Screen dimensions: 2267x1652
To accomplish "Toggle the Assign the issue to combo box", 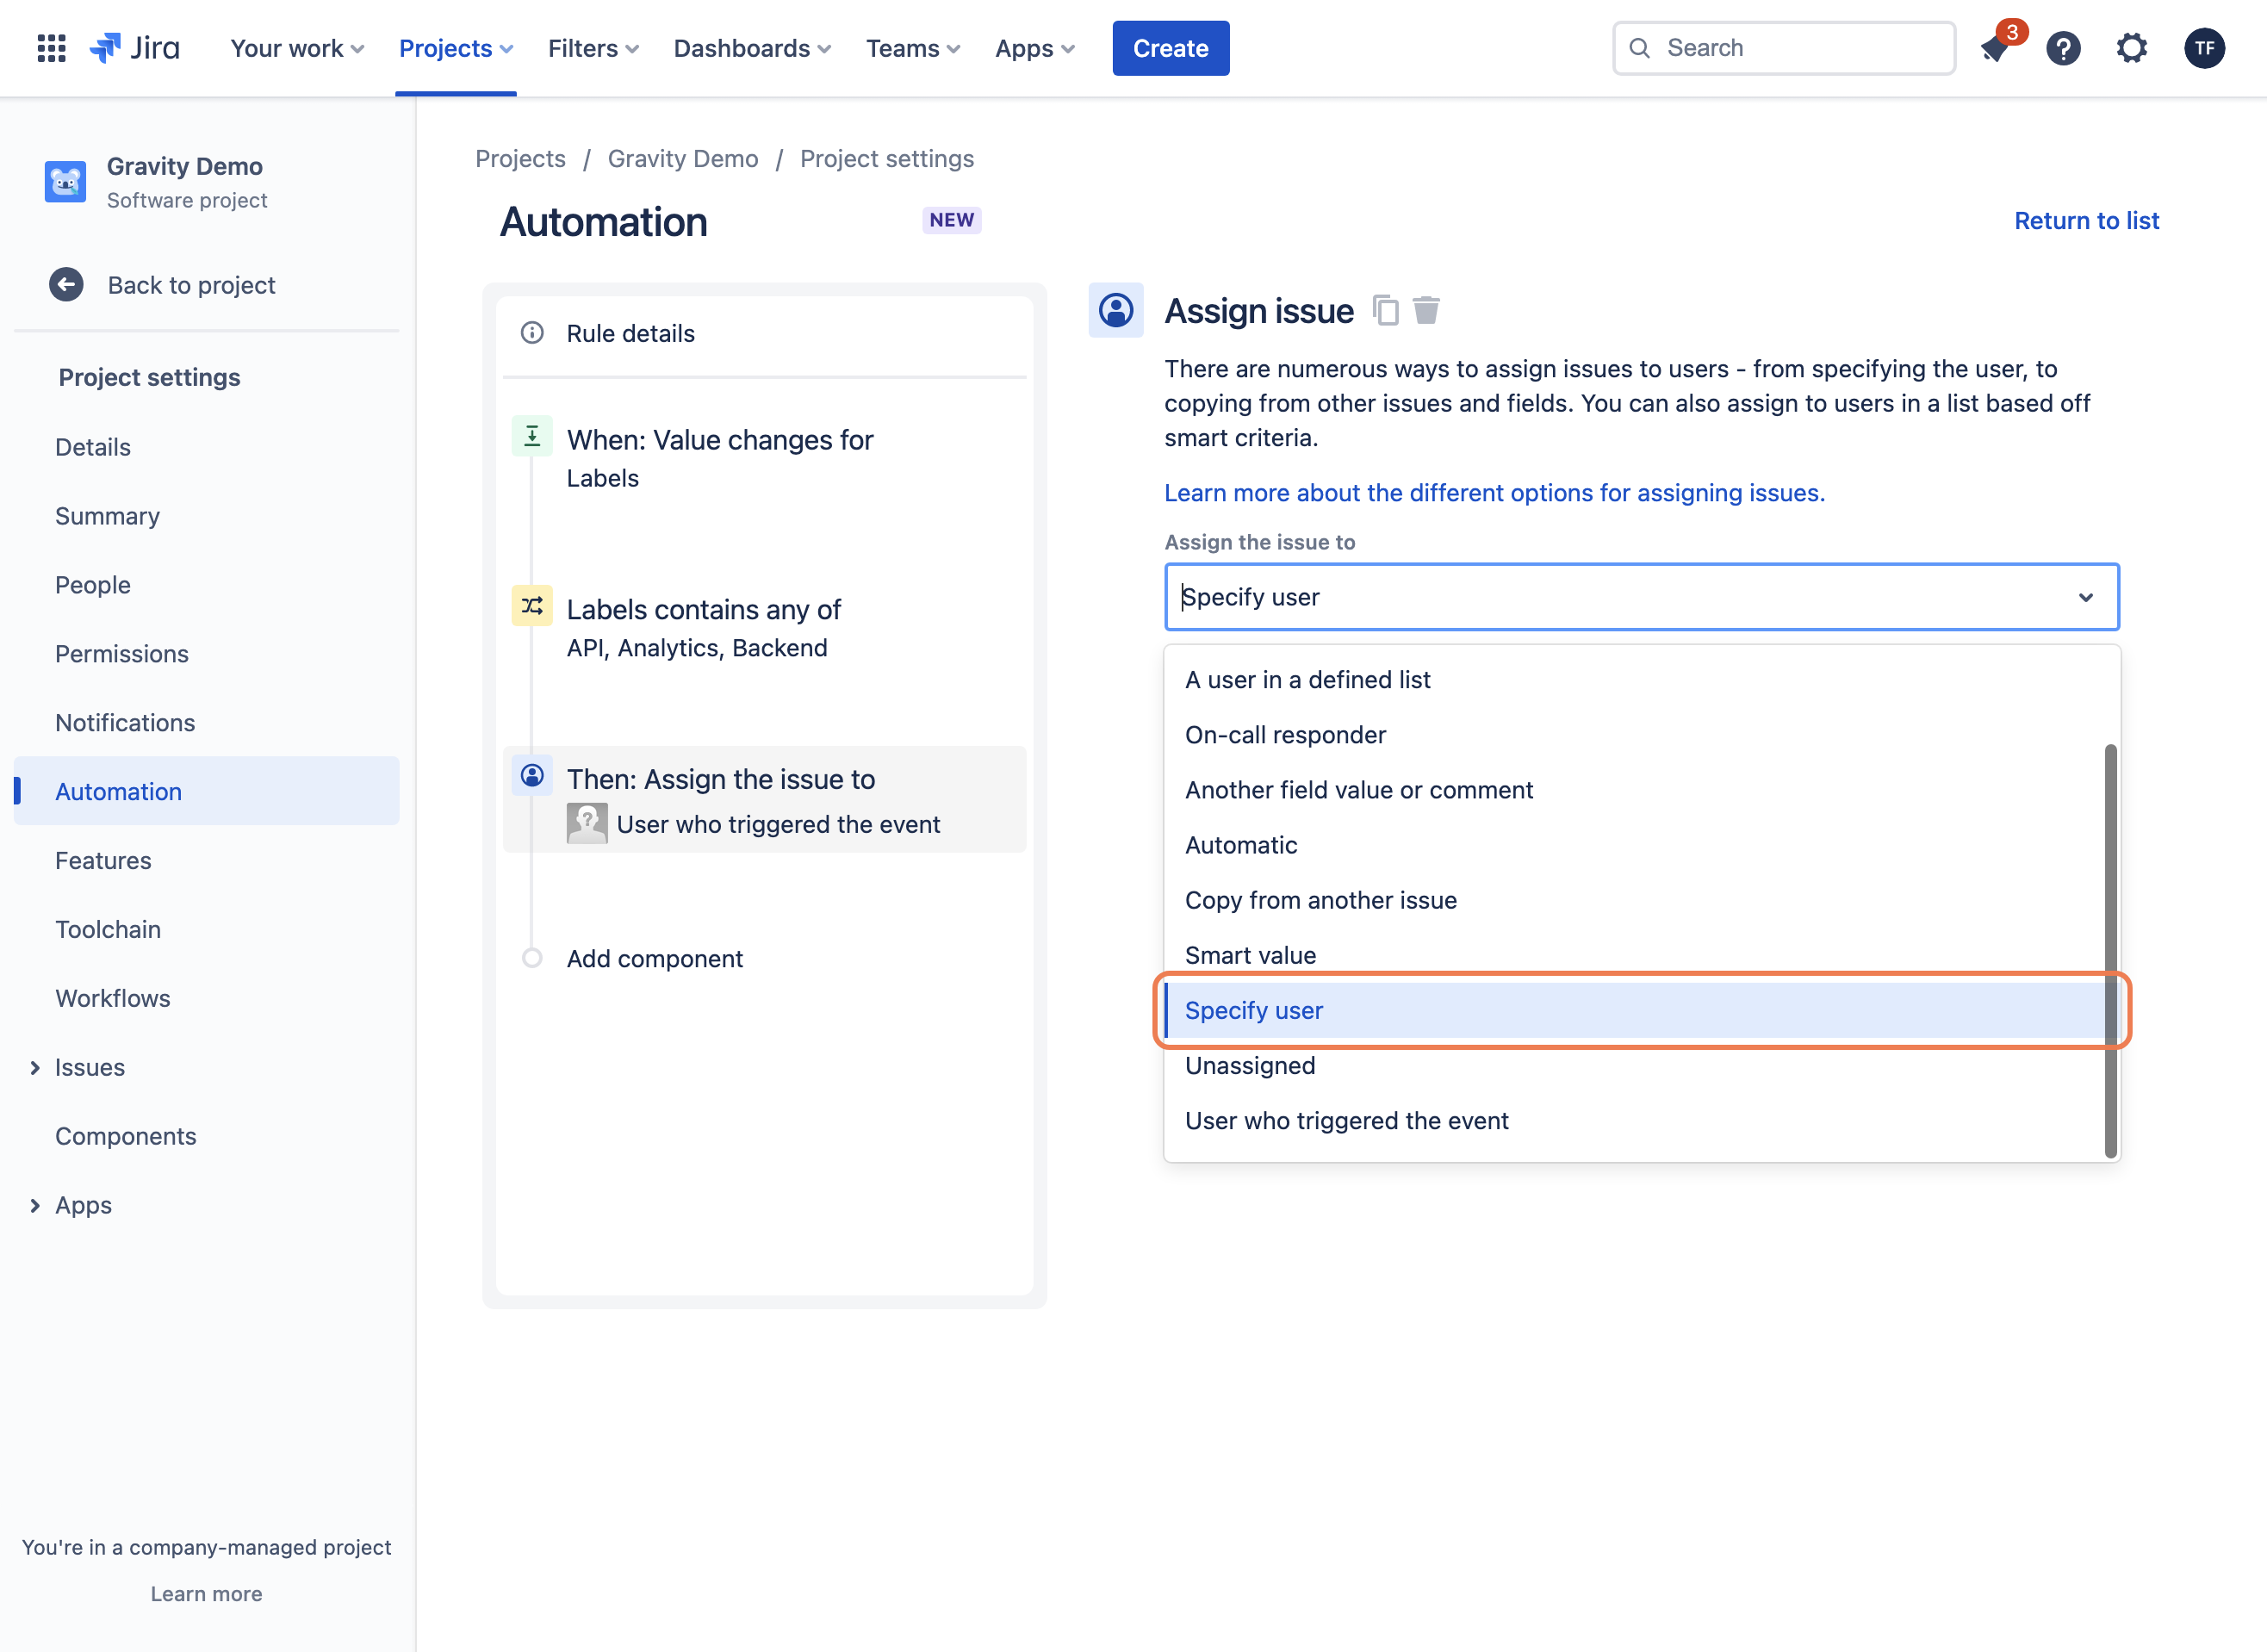I will tap(1641, 597).
